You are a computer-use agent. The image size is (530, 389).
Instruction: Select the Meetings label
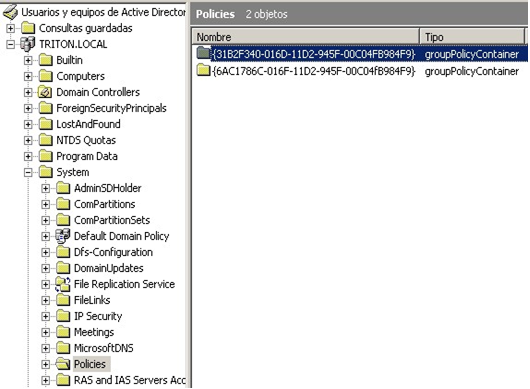point(94,332)
